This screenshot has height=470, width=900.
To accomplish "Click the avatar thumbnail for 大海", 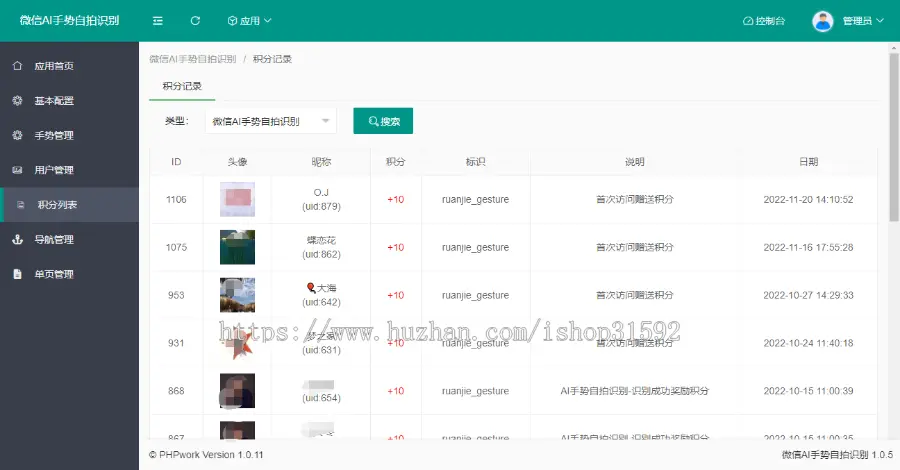I will (237, 295).
